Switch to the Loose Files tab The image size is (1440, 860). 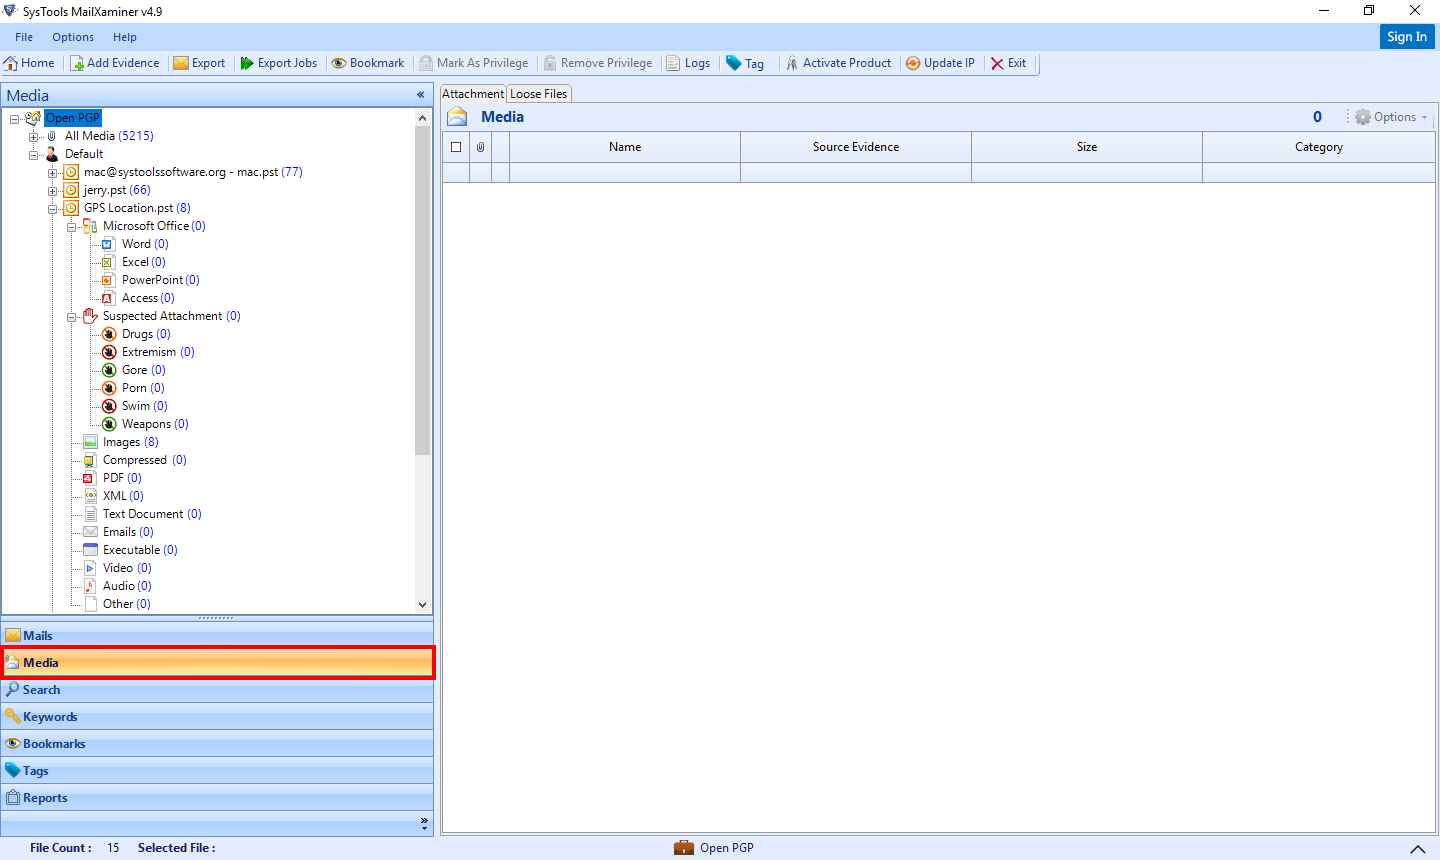539,93
